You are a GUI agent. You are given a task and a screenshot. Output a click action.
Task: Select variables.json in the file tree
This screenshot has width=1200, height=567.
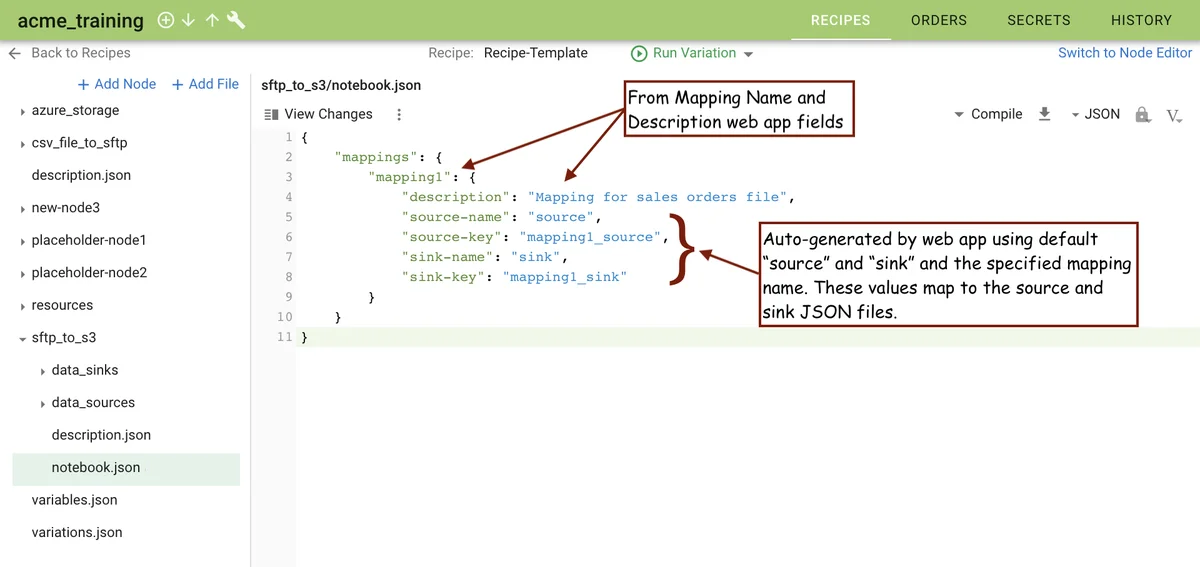click(x=74, y=500)
